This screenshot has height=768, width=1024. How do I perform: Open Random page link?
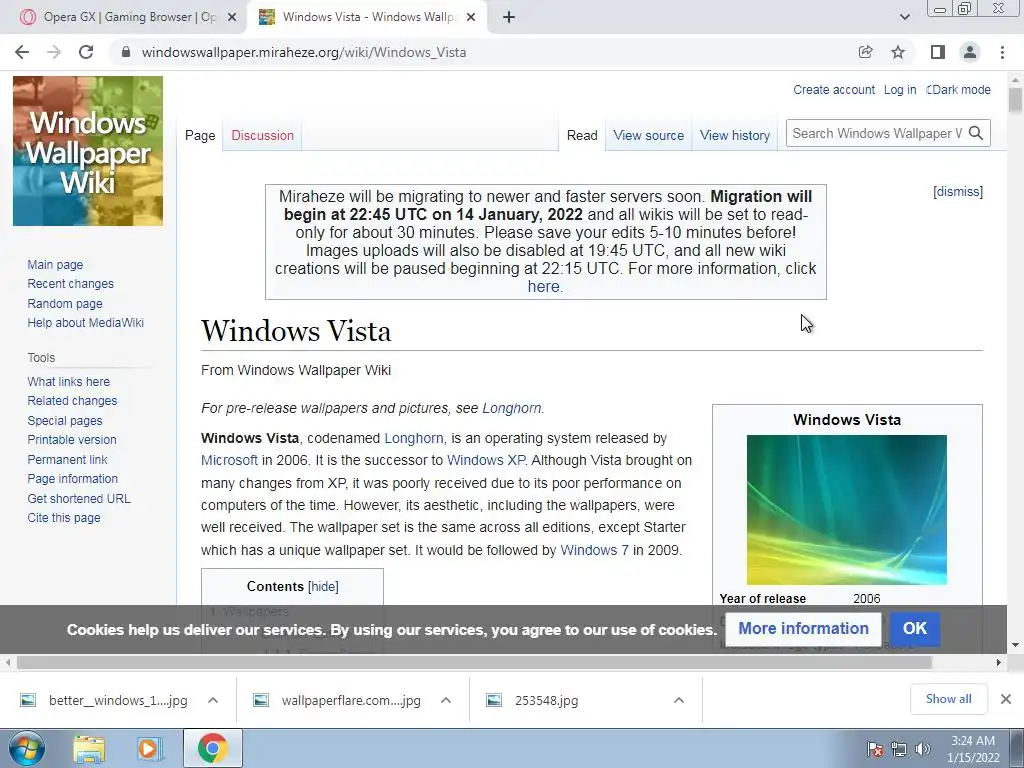pos(65,304)
